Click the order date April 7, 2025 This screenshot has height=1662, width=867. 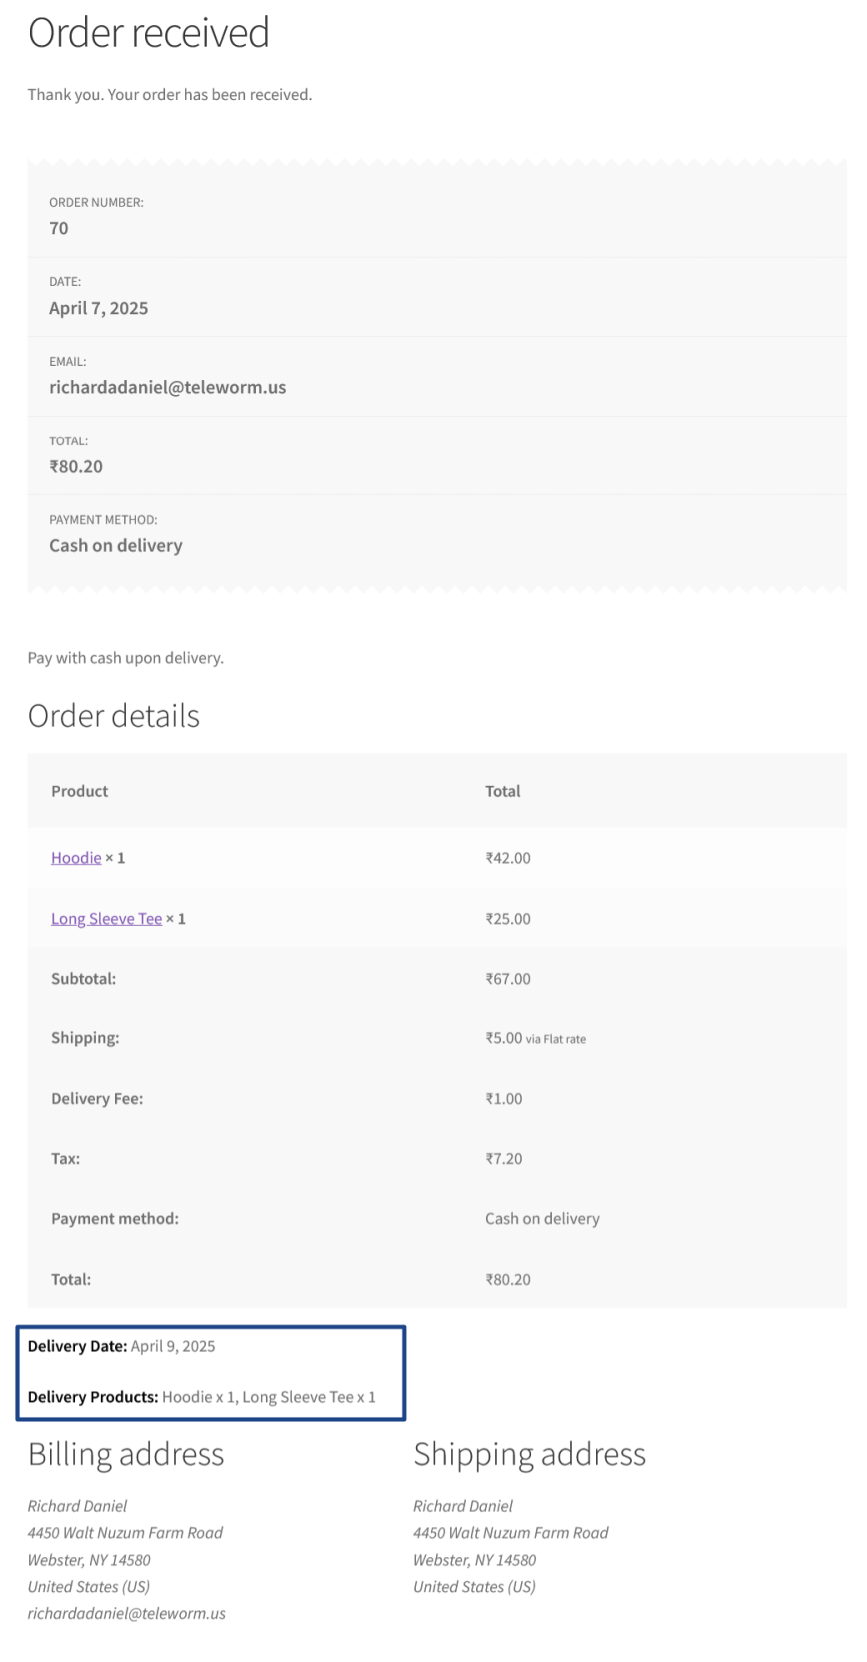pyautogui.click(x=98, y=308)
